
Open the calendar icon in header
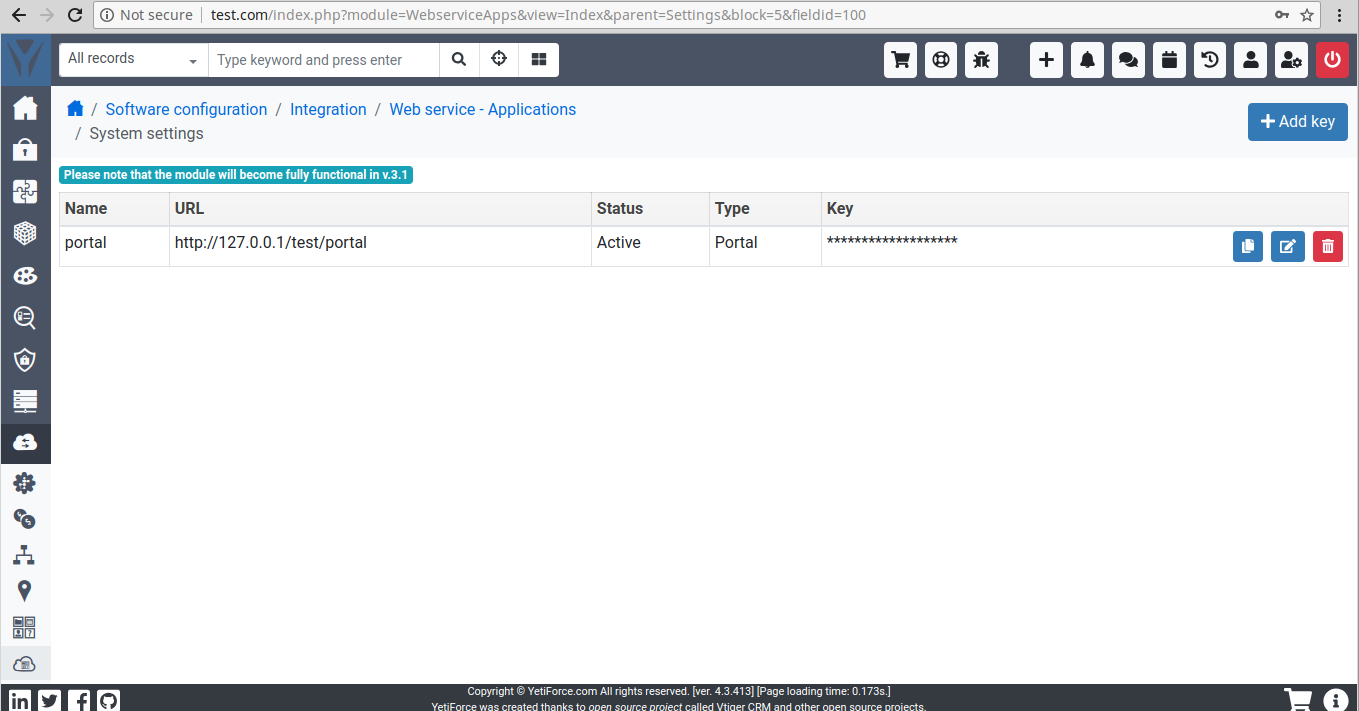[1169, 60]
